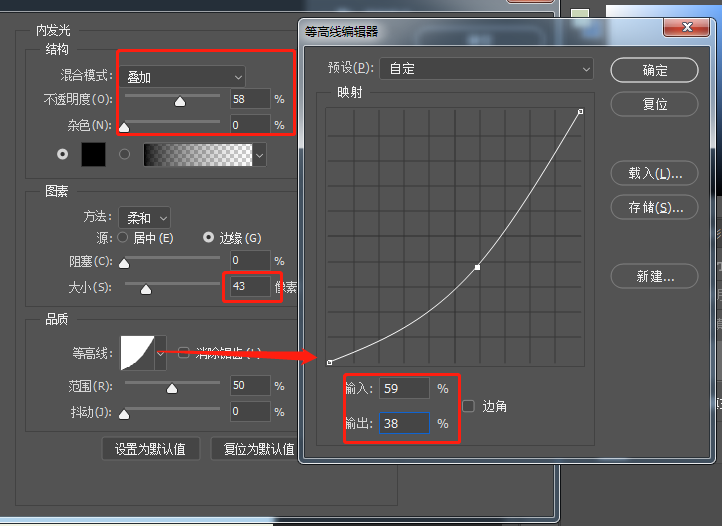Screen dimensions: 722x526
Task: Click the 输出 field showing 38
Action: point(404,423)
